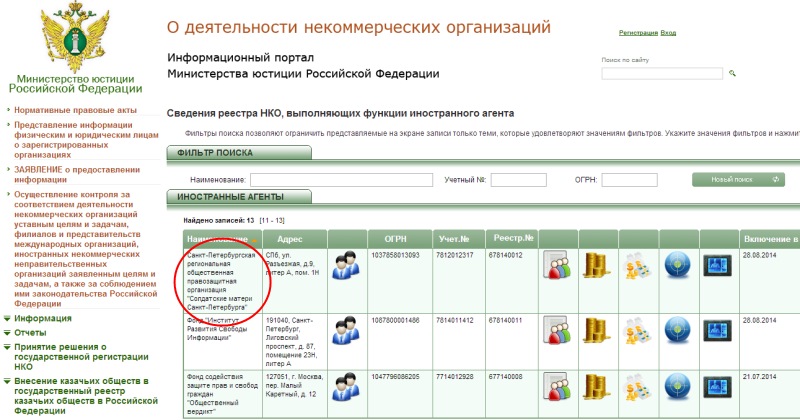
Task: Select organization name Солдатские матери Санкт-Петербурга
Action: (x=221, y=281)
